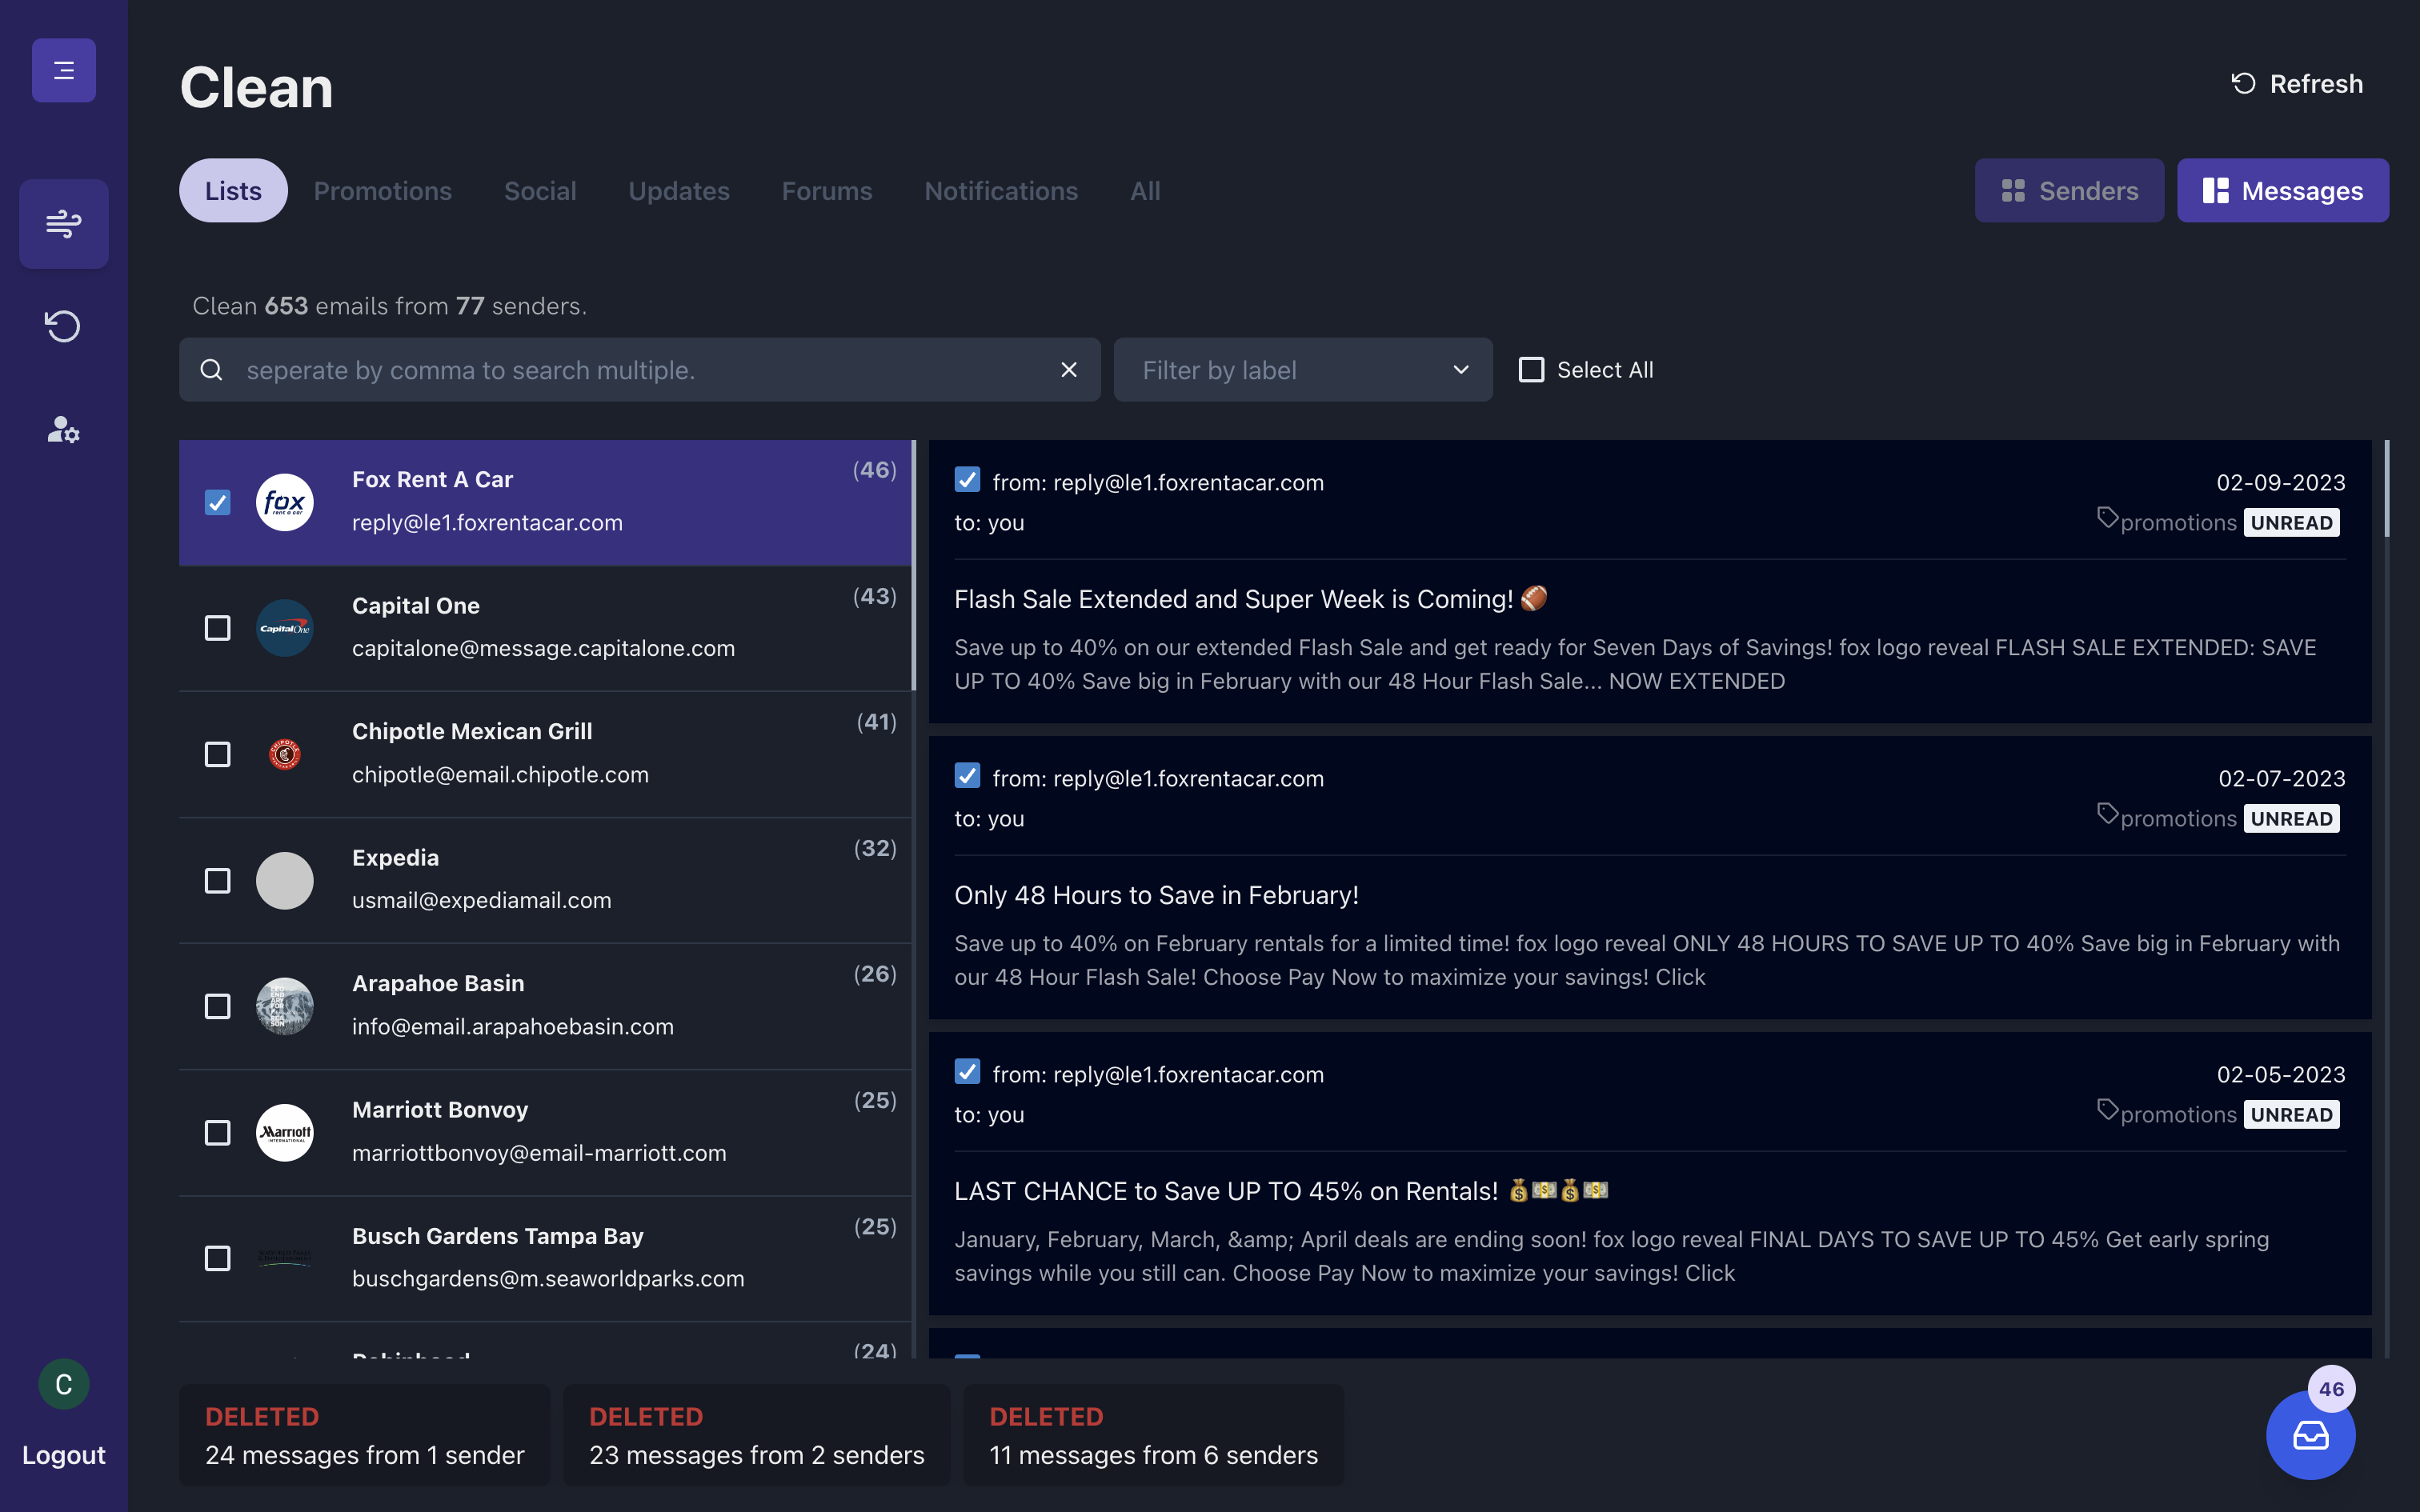
Task: Toggle the sidebar menu icon
Action: click(x=64, y=70)
